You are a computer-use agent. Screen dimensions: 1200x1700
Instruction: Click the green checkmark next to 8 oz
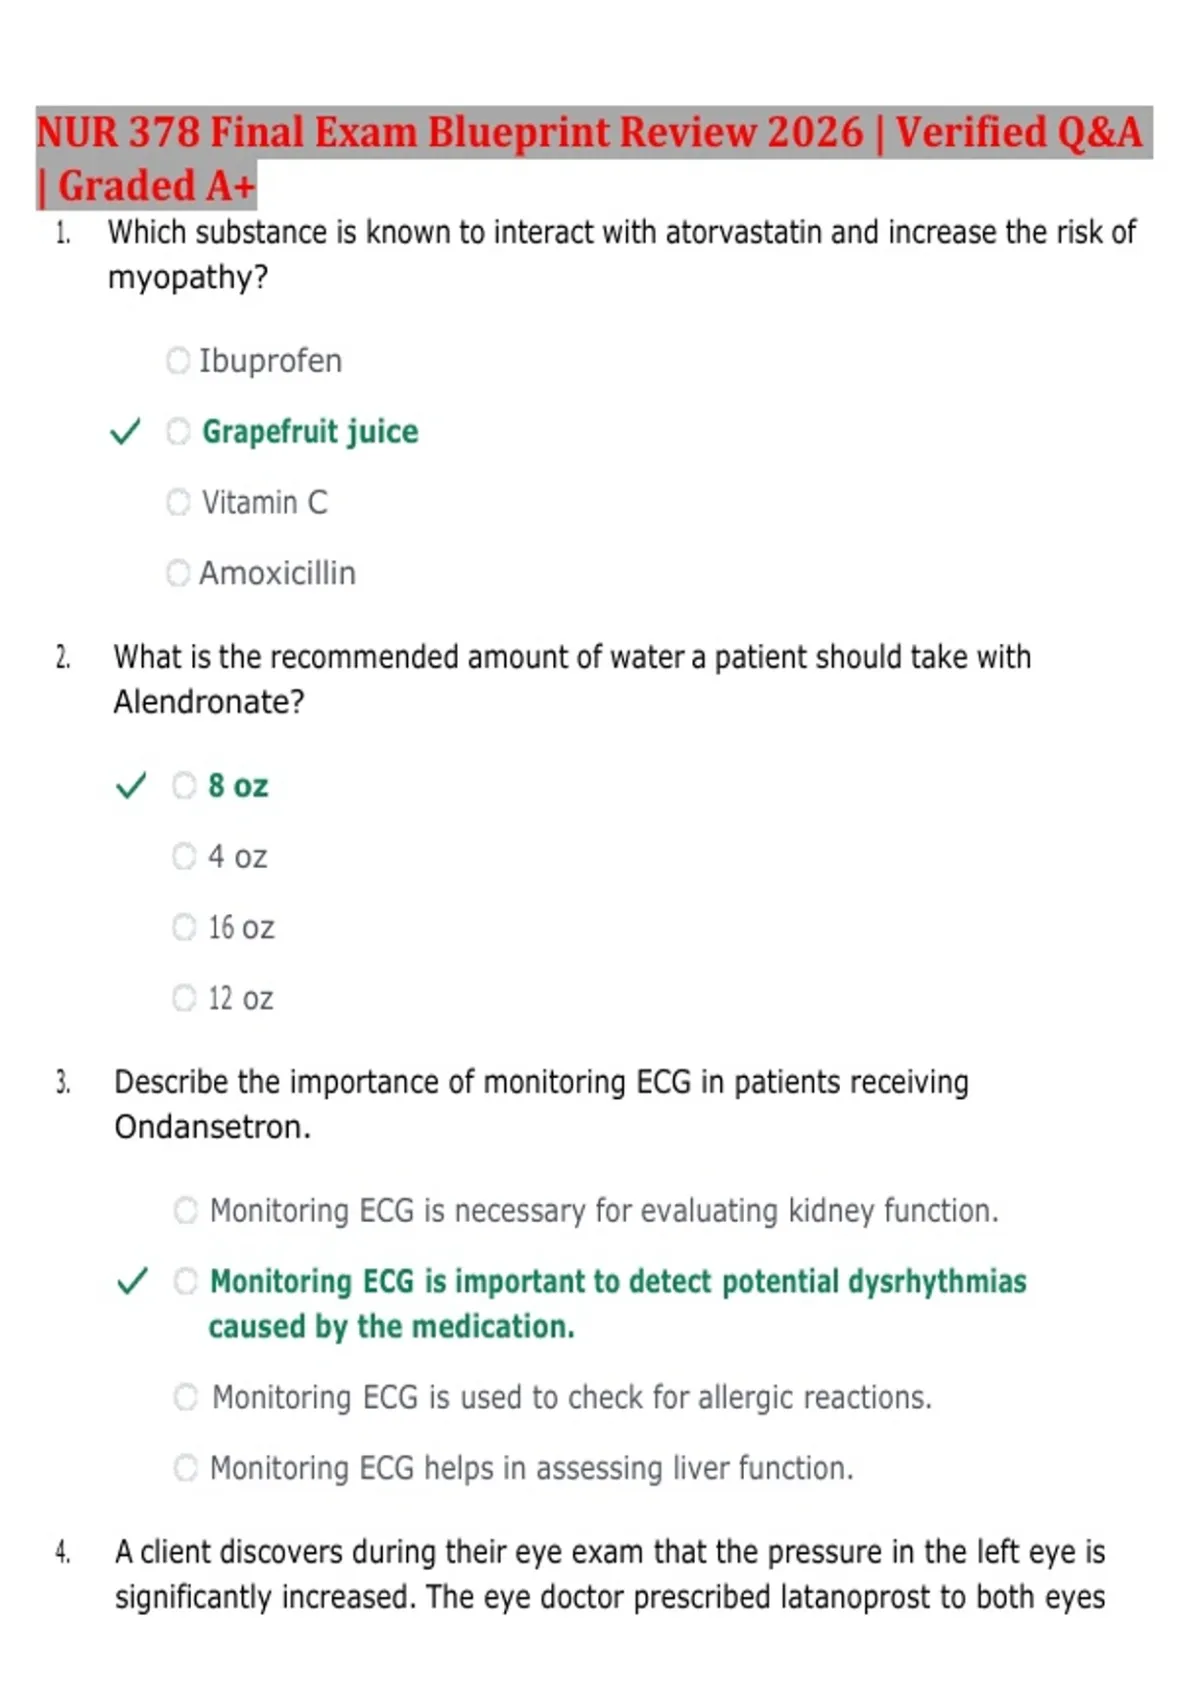coord(131,786)
